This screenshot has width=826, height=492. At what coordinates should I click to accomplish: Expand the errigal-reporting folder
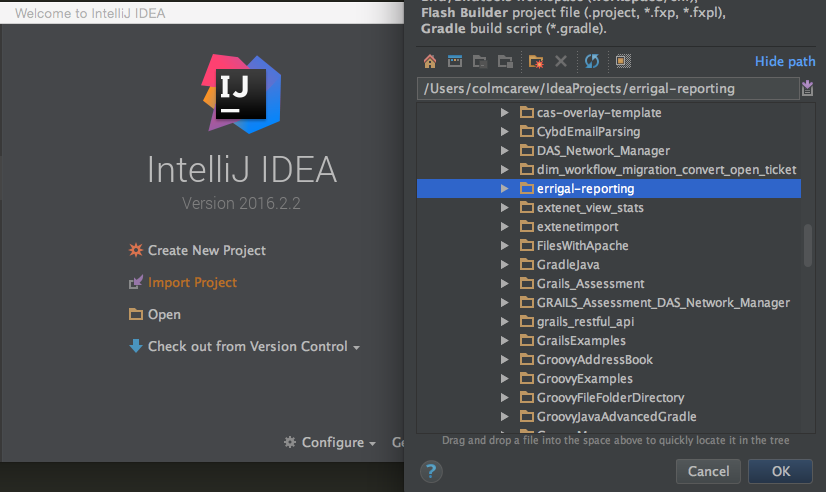point(504,189)
